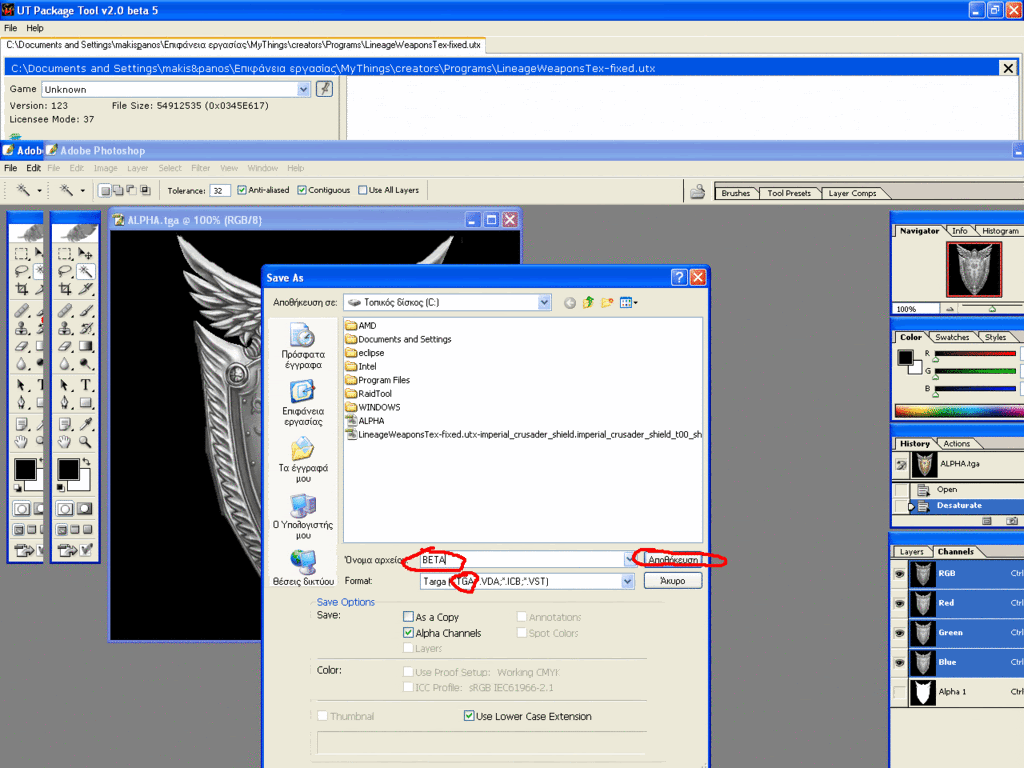Screen dimensions: 1024x768
Task: Click the Αποθήκευση save button
Action: 672,560
